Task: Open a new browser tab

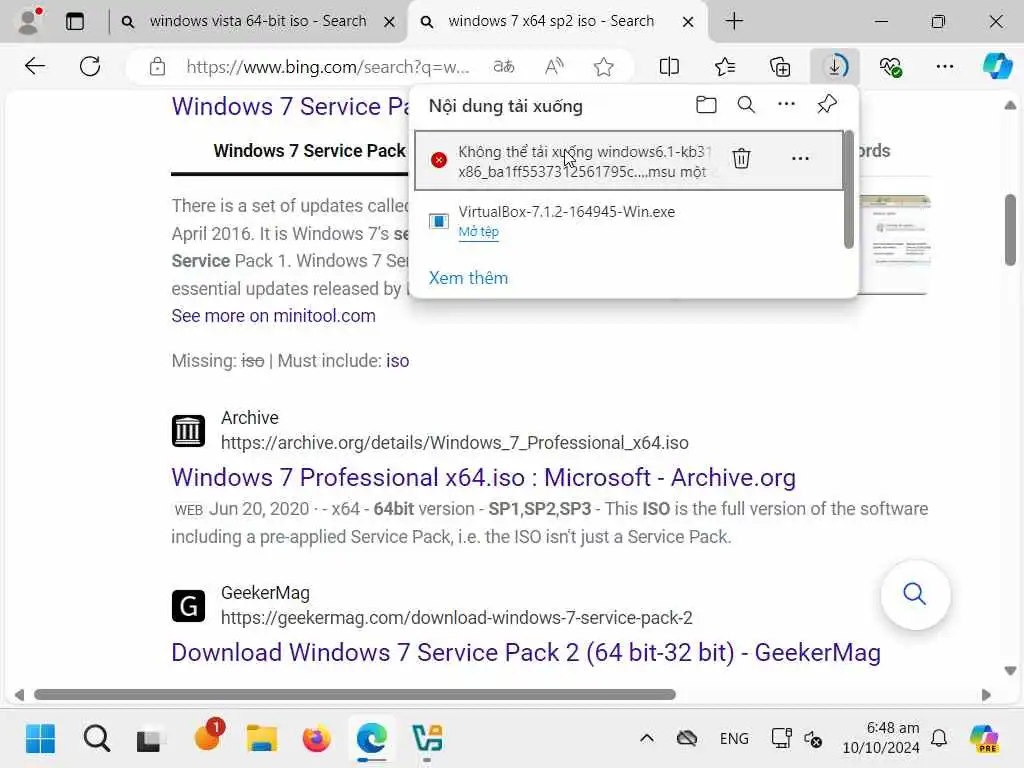Action: tap(734, 22)
